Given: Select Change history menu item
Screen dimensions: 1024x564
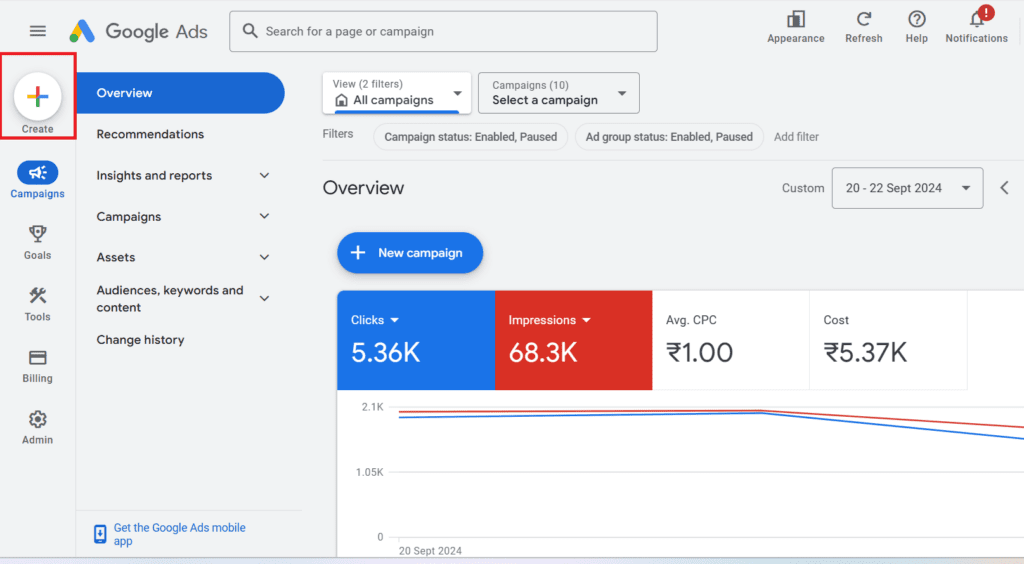Looking at the screenshot, I should pos(140,340).
